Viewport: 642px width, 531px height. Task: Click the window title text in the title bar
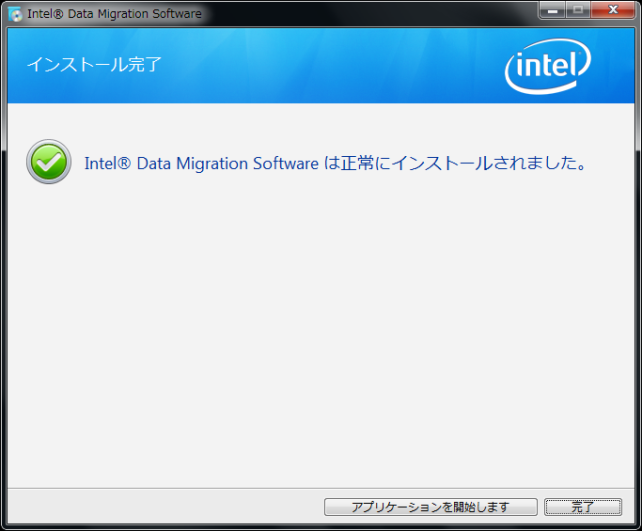coord(115,14)
